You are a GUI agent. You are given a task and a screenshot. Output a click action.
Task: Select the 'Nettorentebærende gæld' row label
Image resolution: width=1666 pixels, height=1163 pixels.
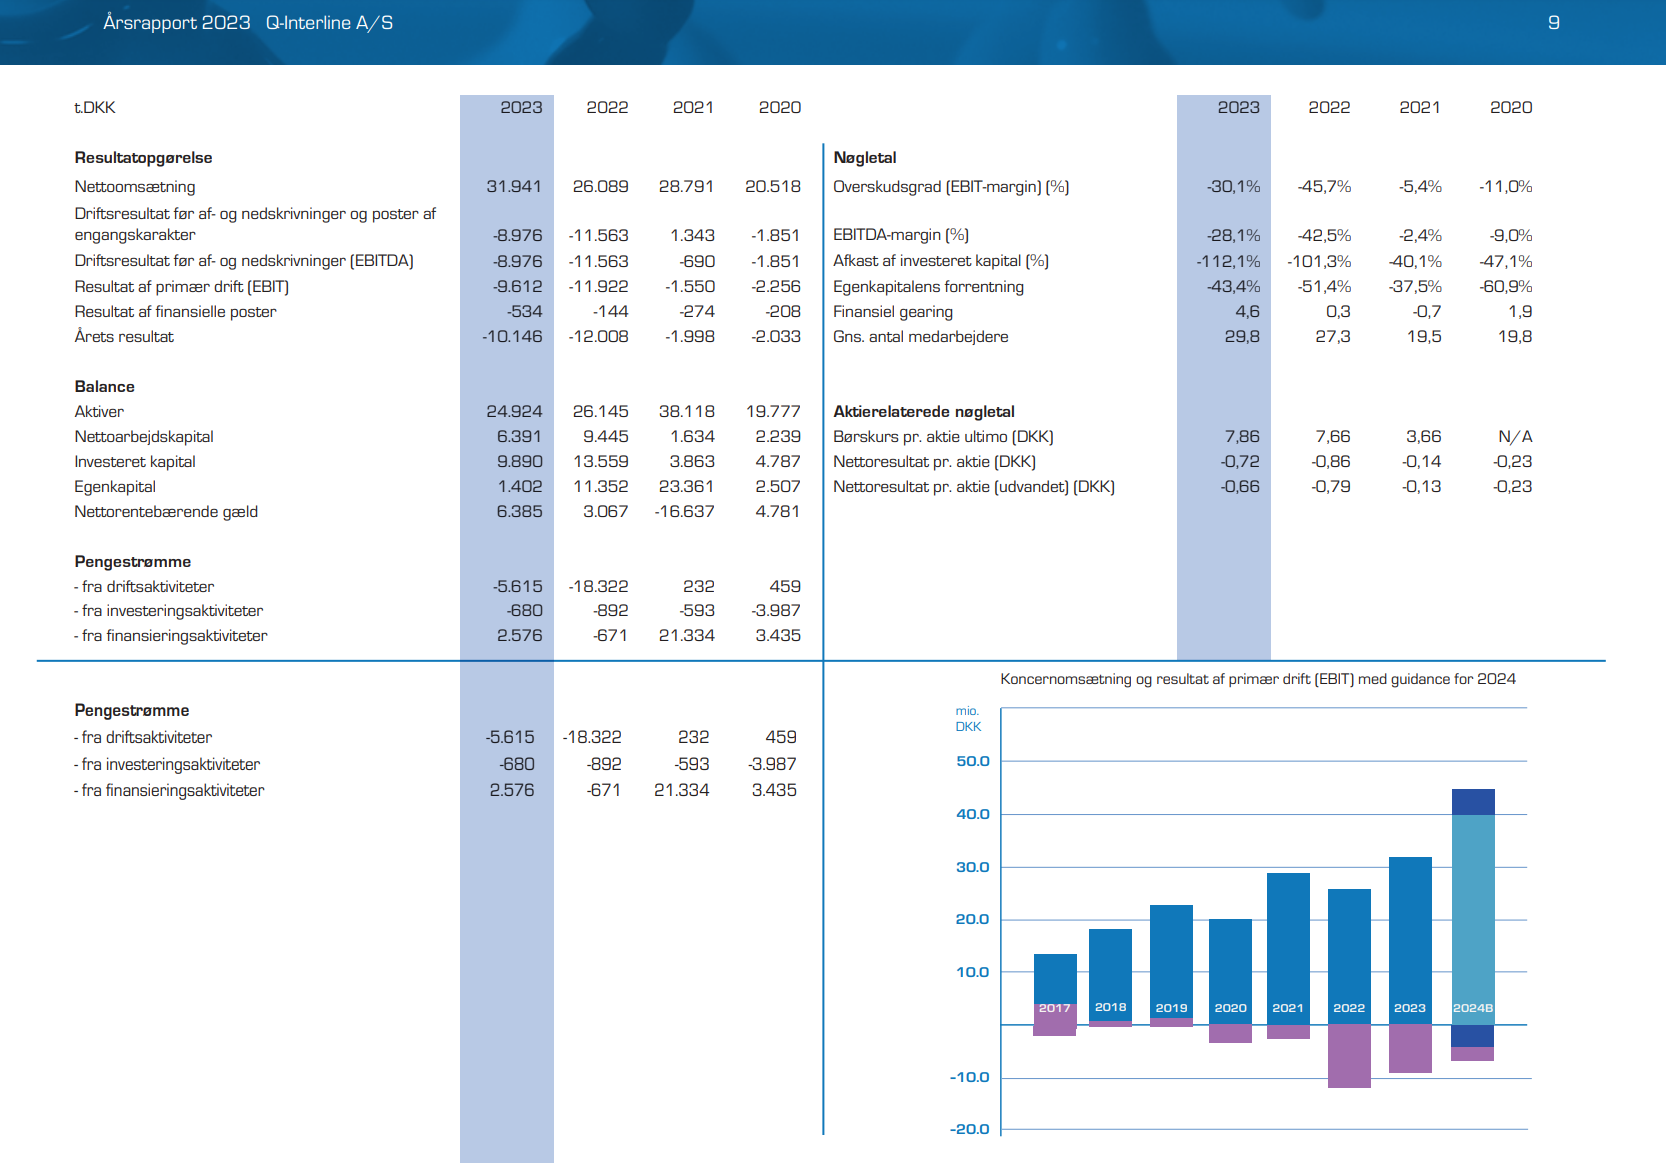pyautogui.click(x=166, y=511)
